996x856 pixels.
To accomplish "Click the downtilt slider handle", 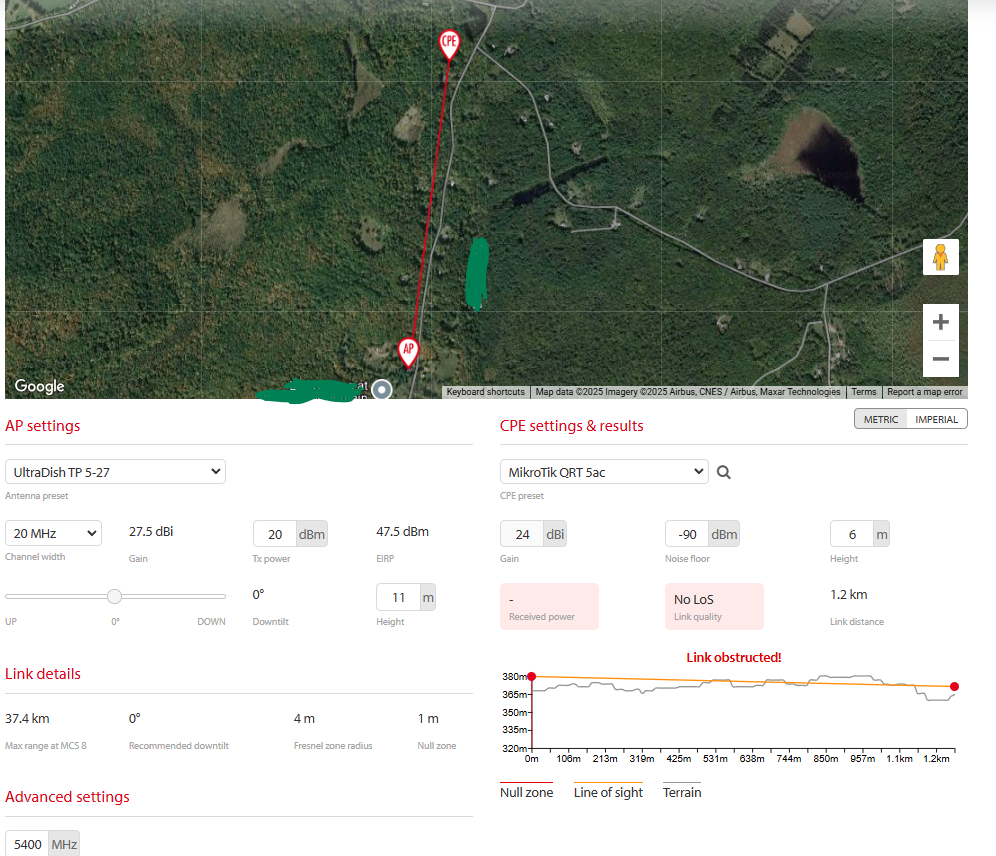I will pos(114,596).
